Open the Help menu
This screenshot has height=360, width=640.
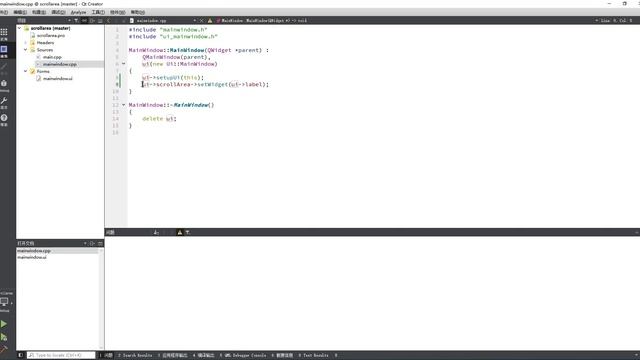pyautogui.click(x=138, y=12)
